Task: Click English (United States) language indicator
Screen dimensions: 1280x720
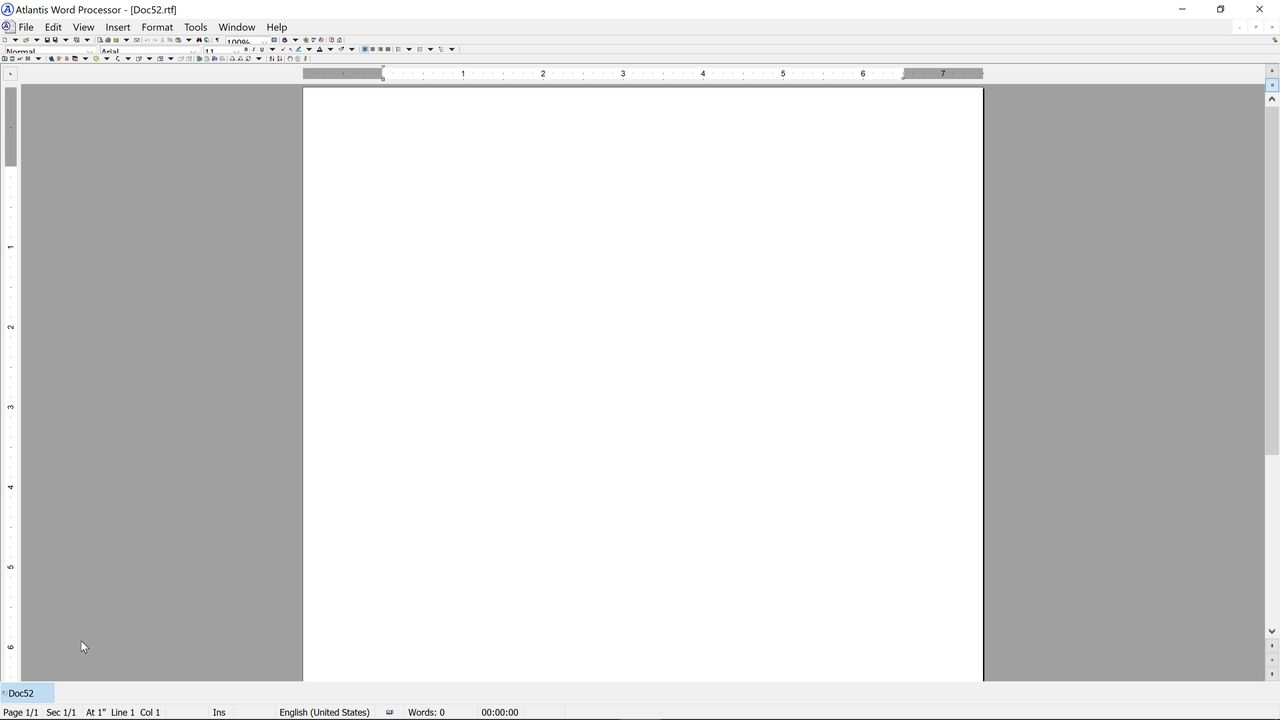Action: pos(324,712)
